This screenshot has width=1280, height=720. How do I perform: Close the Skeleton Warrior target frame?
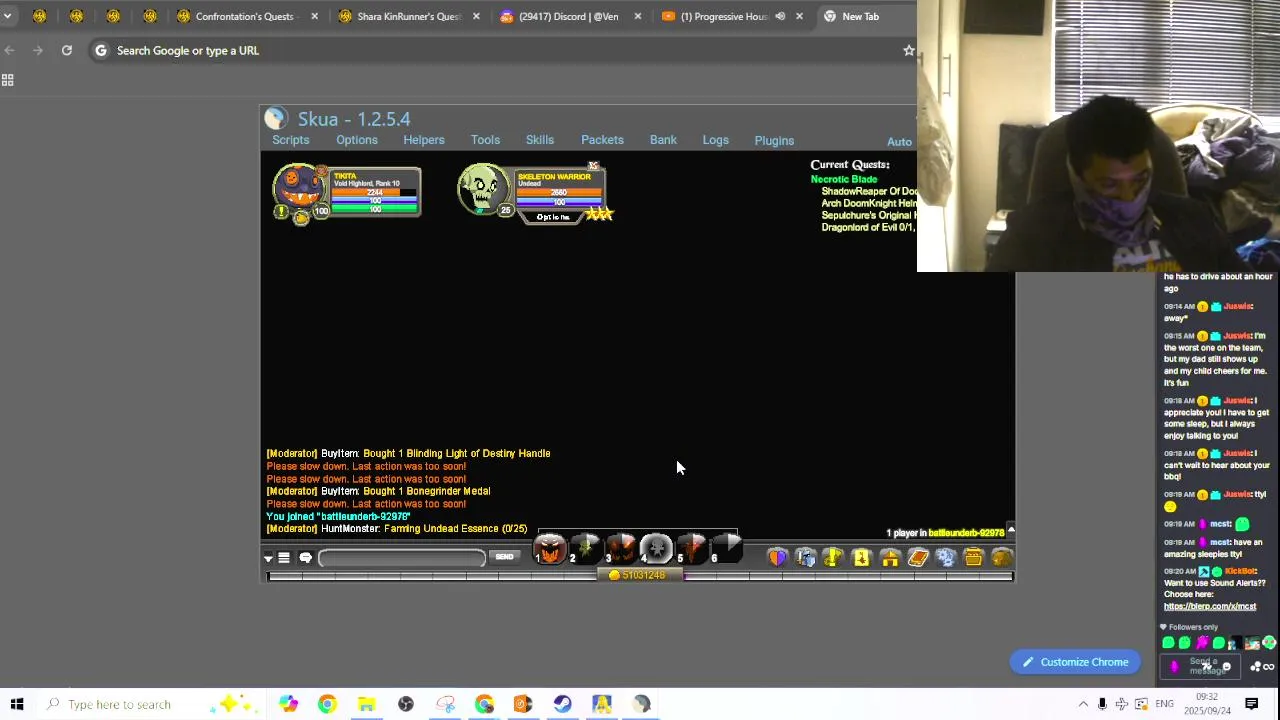593,167
